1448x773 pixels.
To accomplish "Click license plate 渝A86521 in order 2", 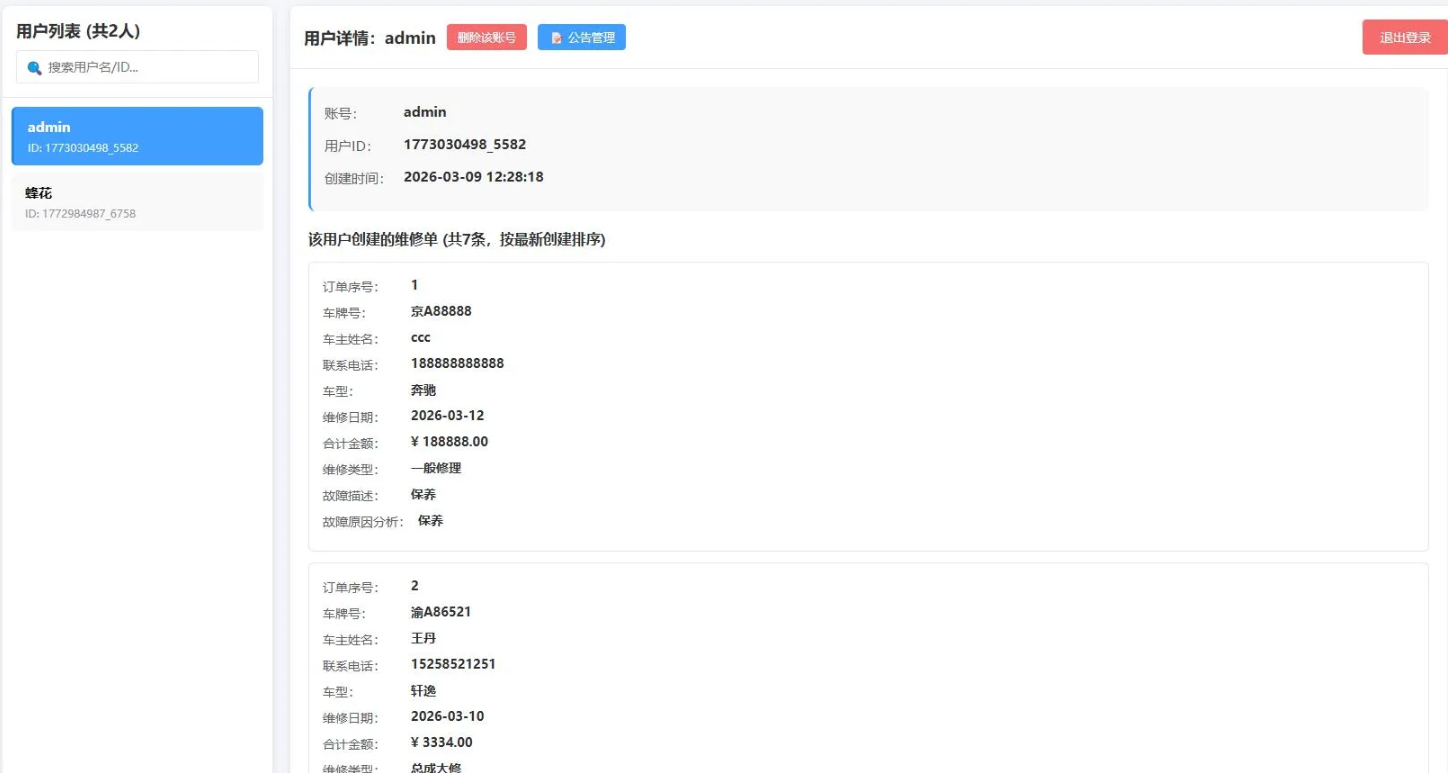I will (x=441, y=611).
